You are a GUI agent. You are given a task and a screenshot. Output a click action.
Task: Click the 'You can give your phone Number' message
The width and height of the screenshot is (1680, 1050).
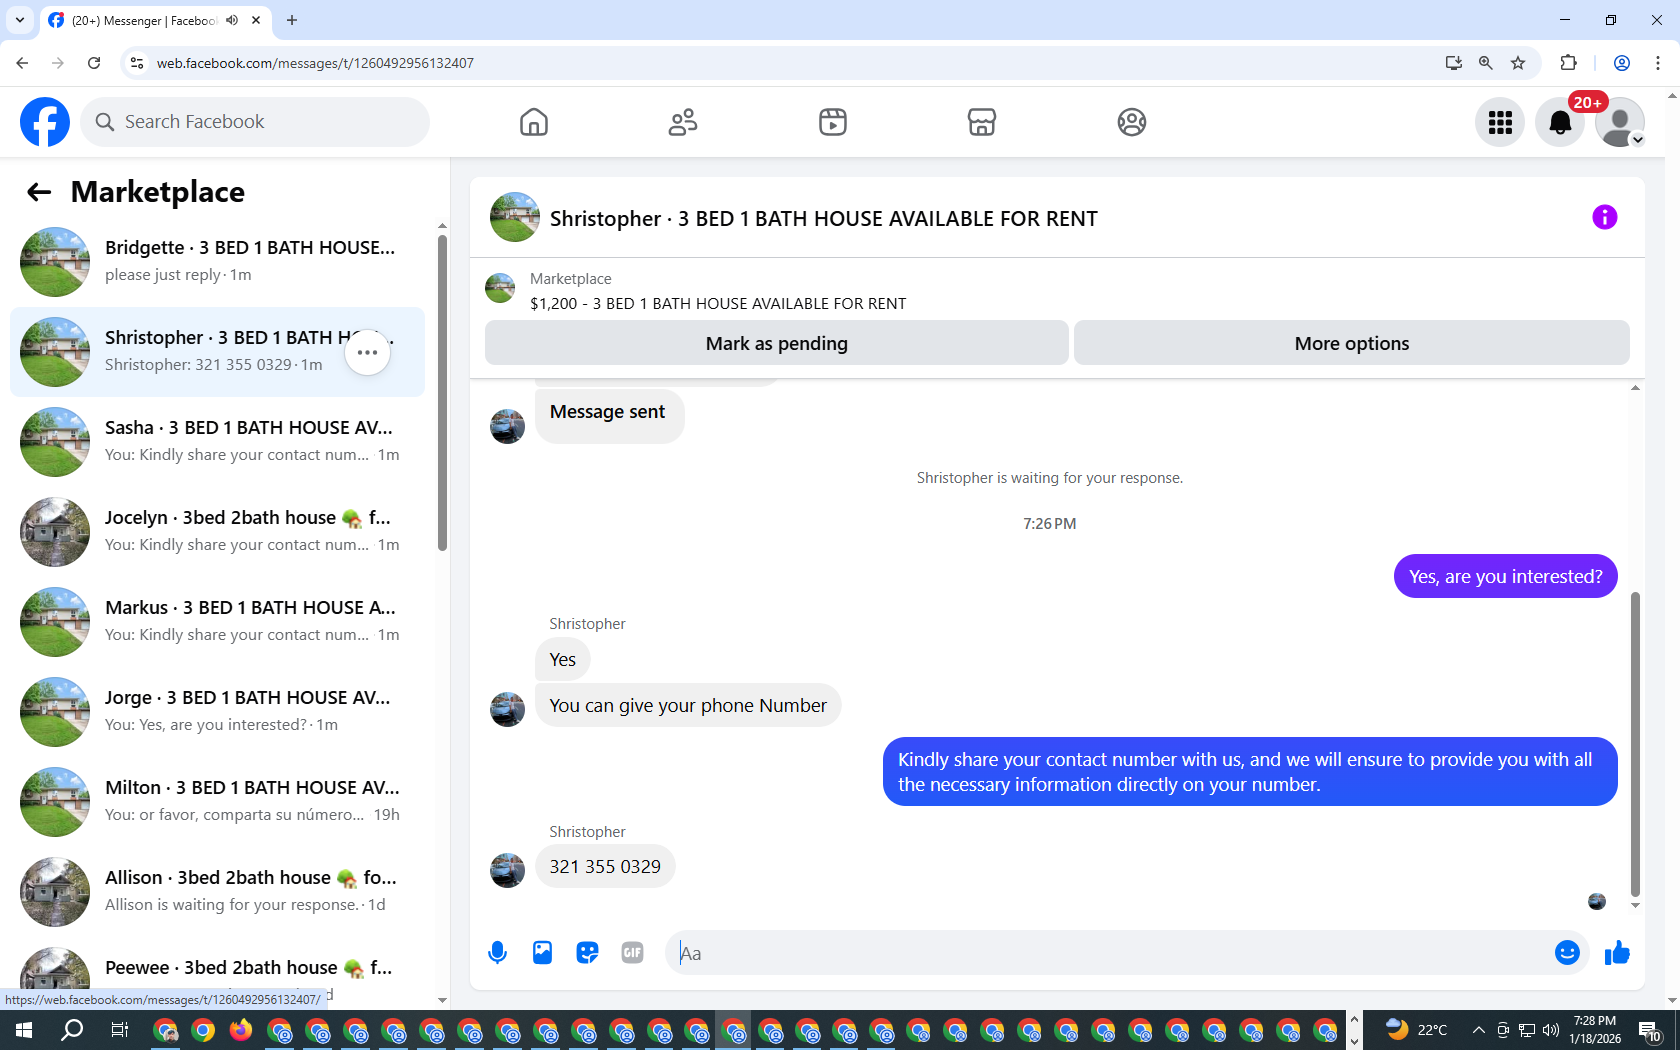click(688, 706)
